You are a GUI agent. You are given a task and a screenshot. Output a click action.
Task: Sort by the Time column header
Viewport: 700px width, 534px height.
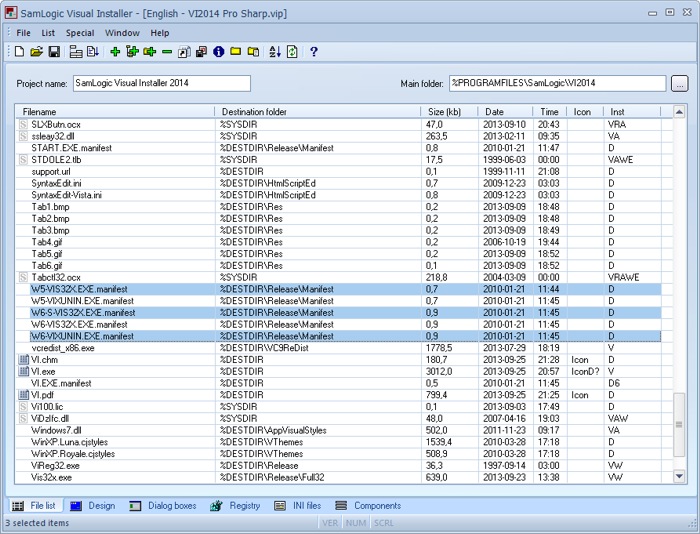tap(550, 112)
